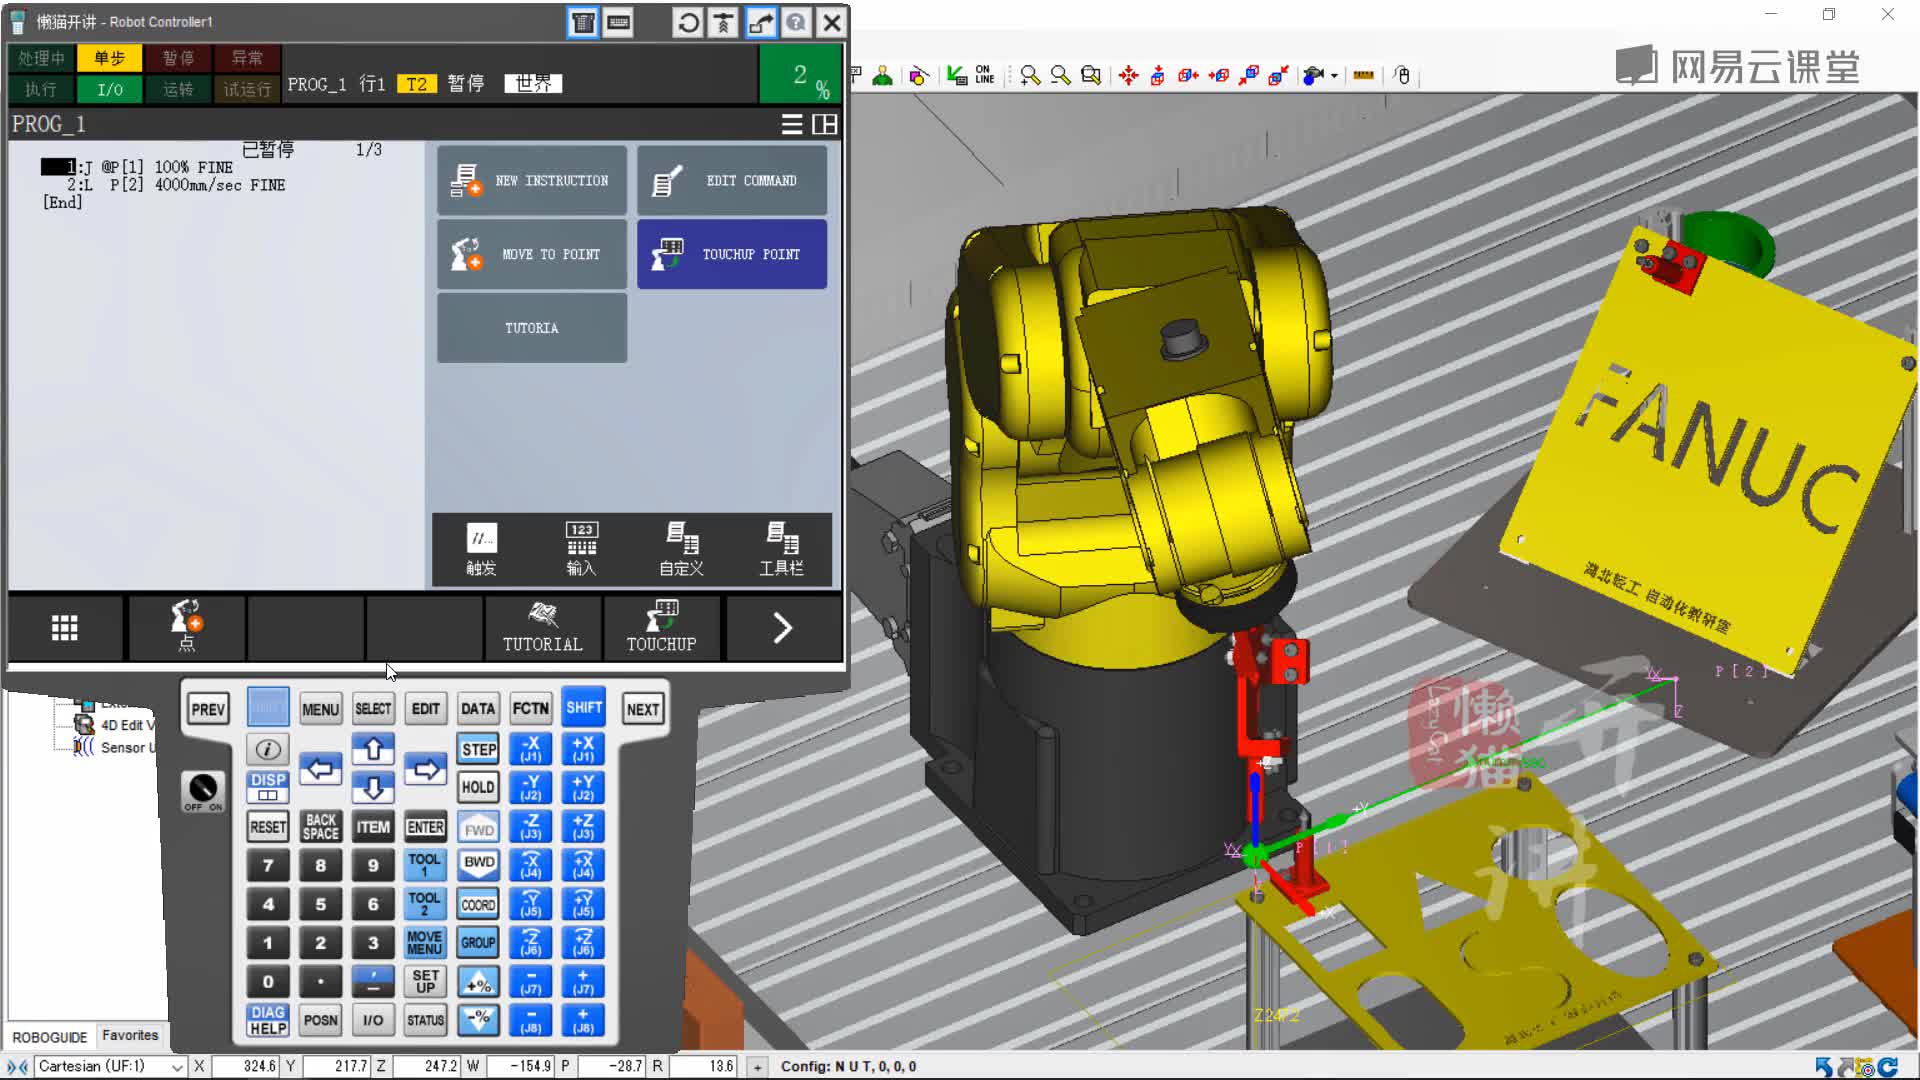Click the 2% speed override indicator
Screen dimensions: 1920x1080
(803, 76)
